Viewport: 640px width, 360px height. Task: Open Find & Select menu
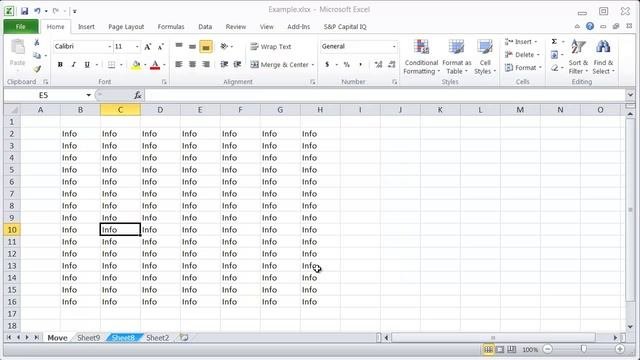(603, 57)
